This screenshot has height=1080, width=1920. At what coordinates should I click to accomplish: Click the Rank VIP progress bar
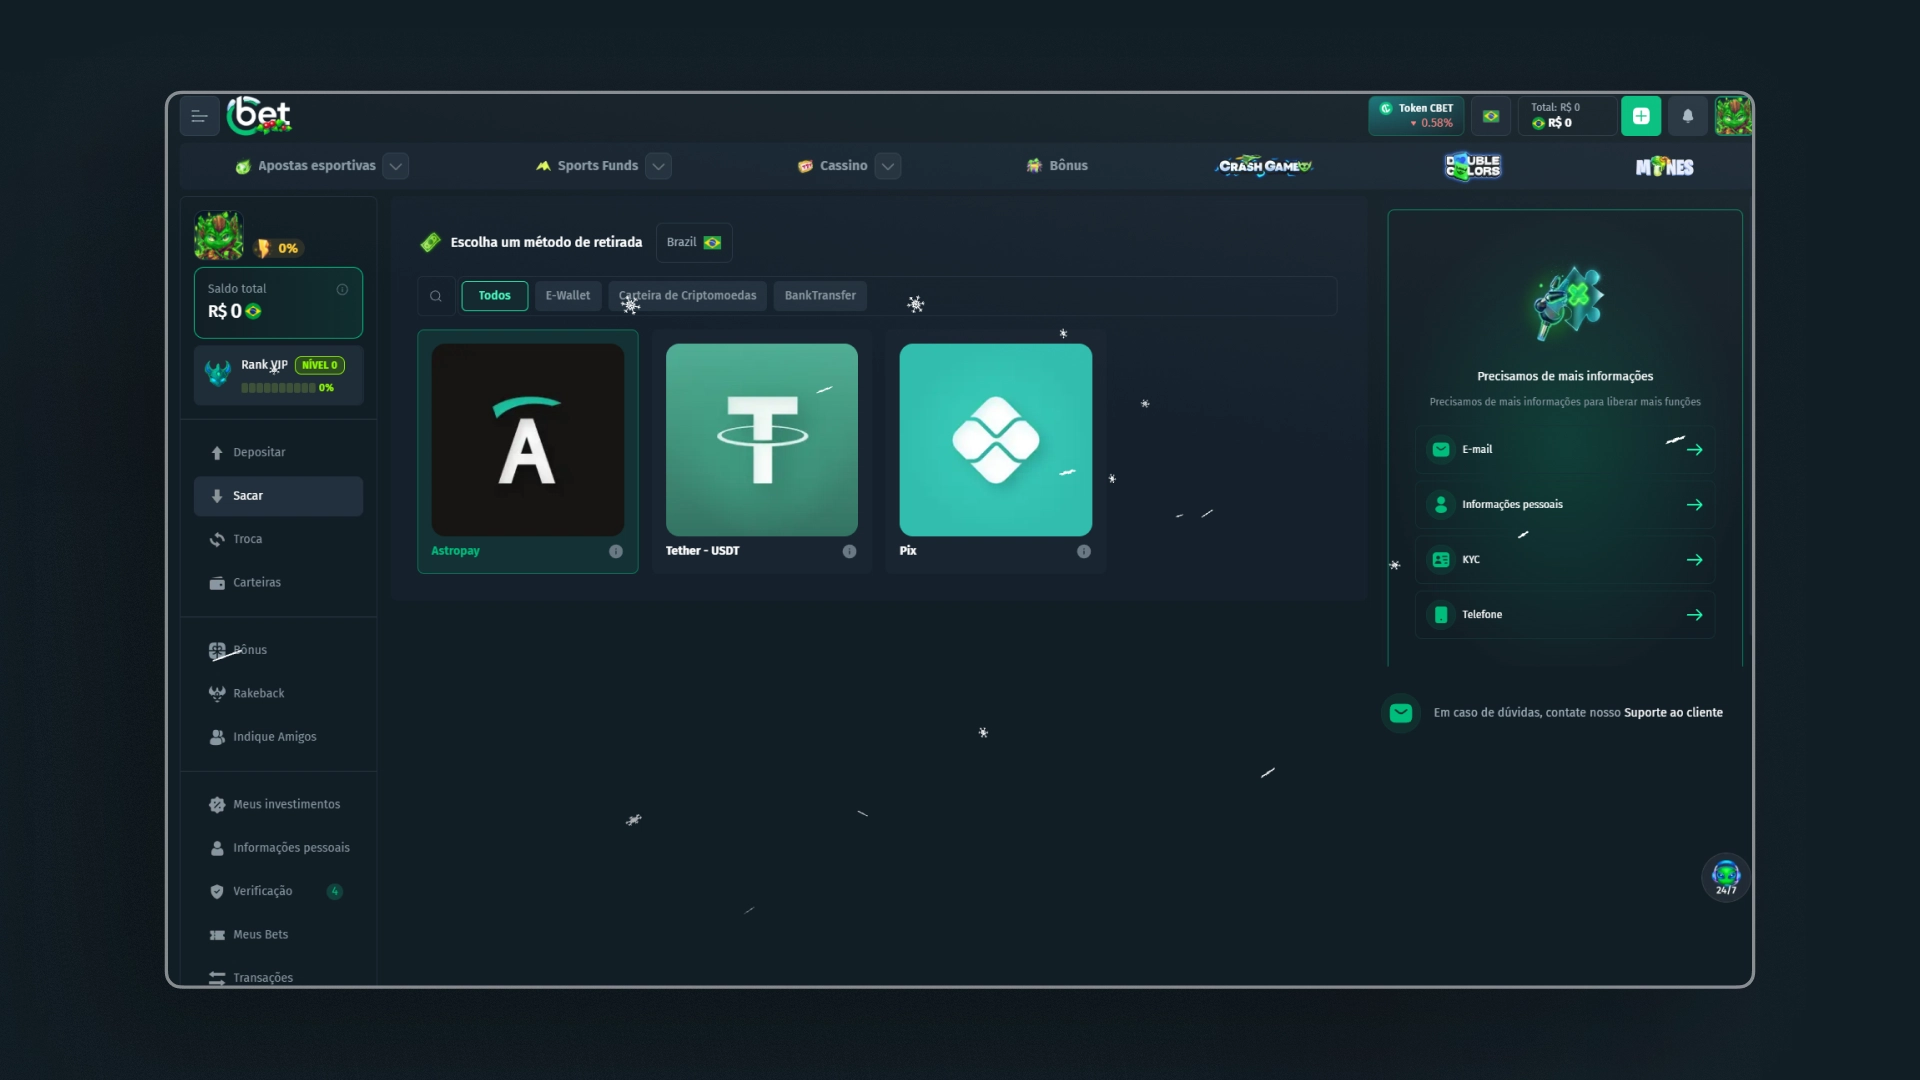click(x=279, y=388)
